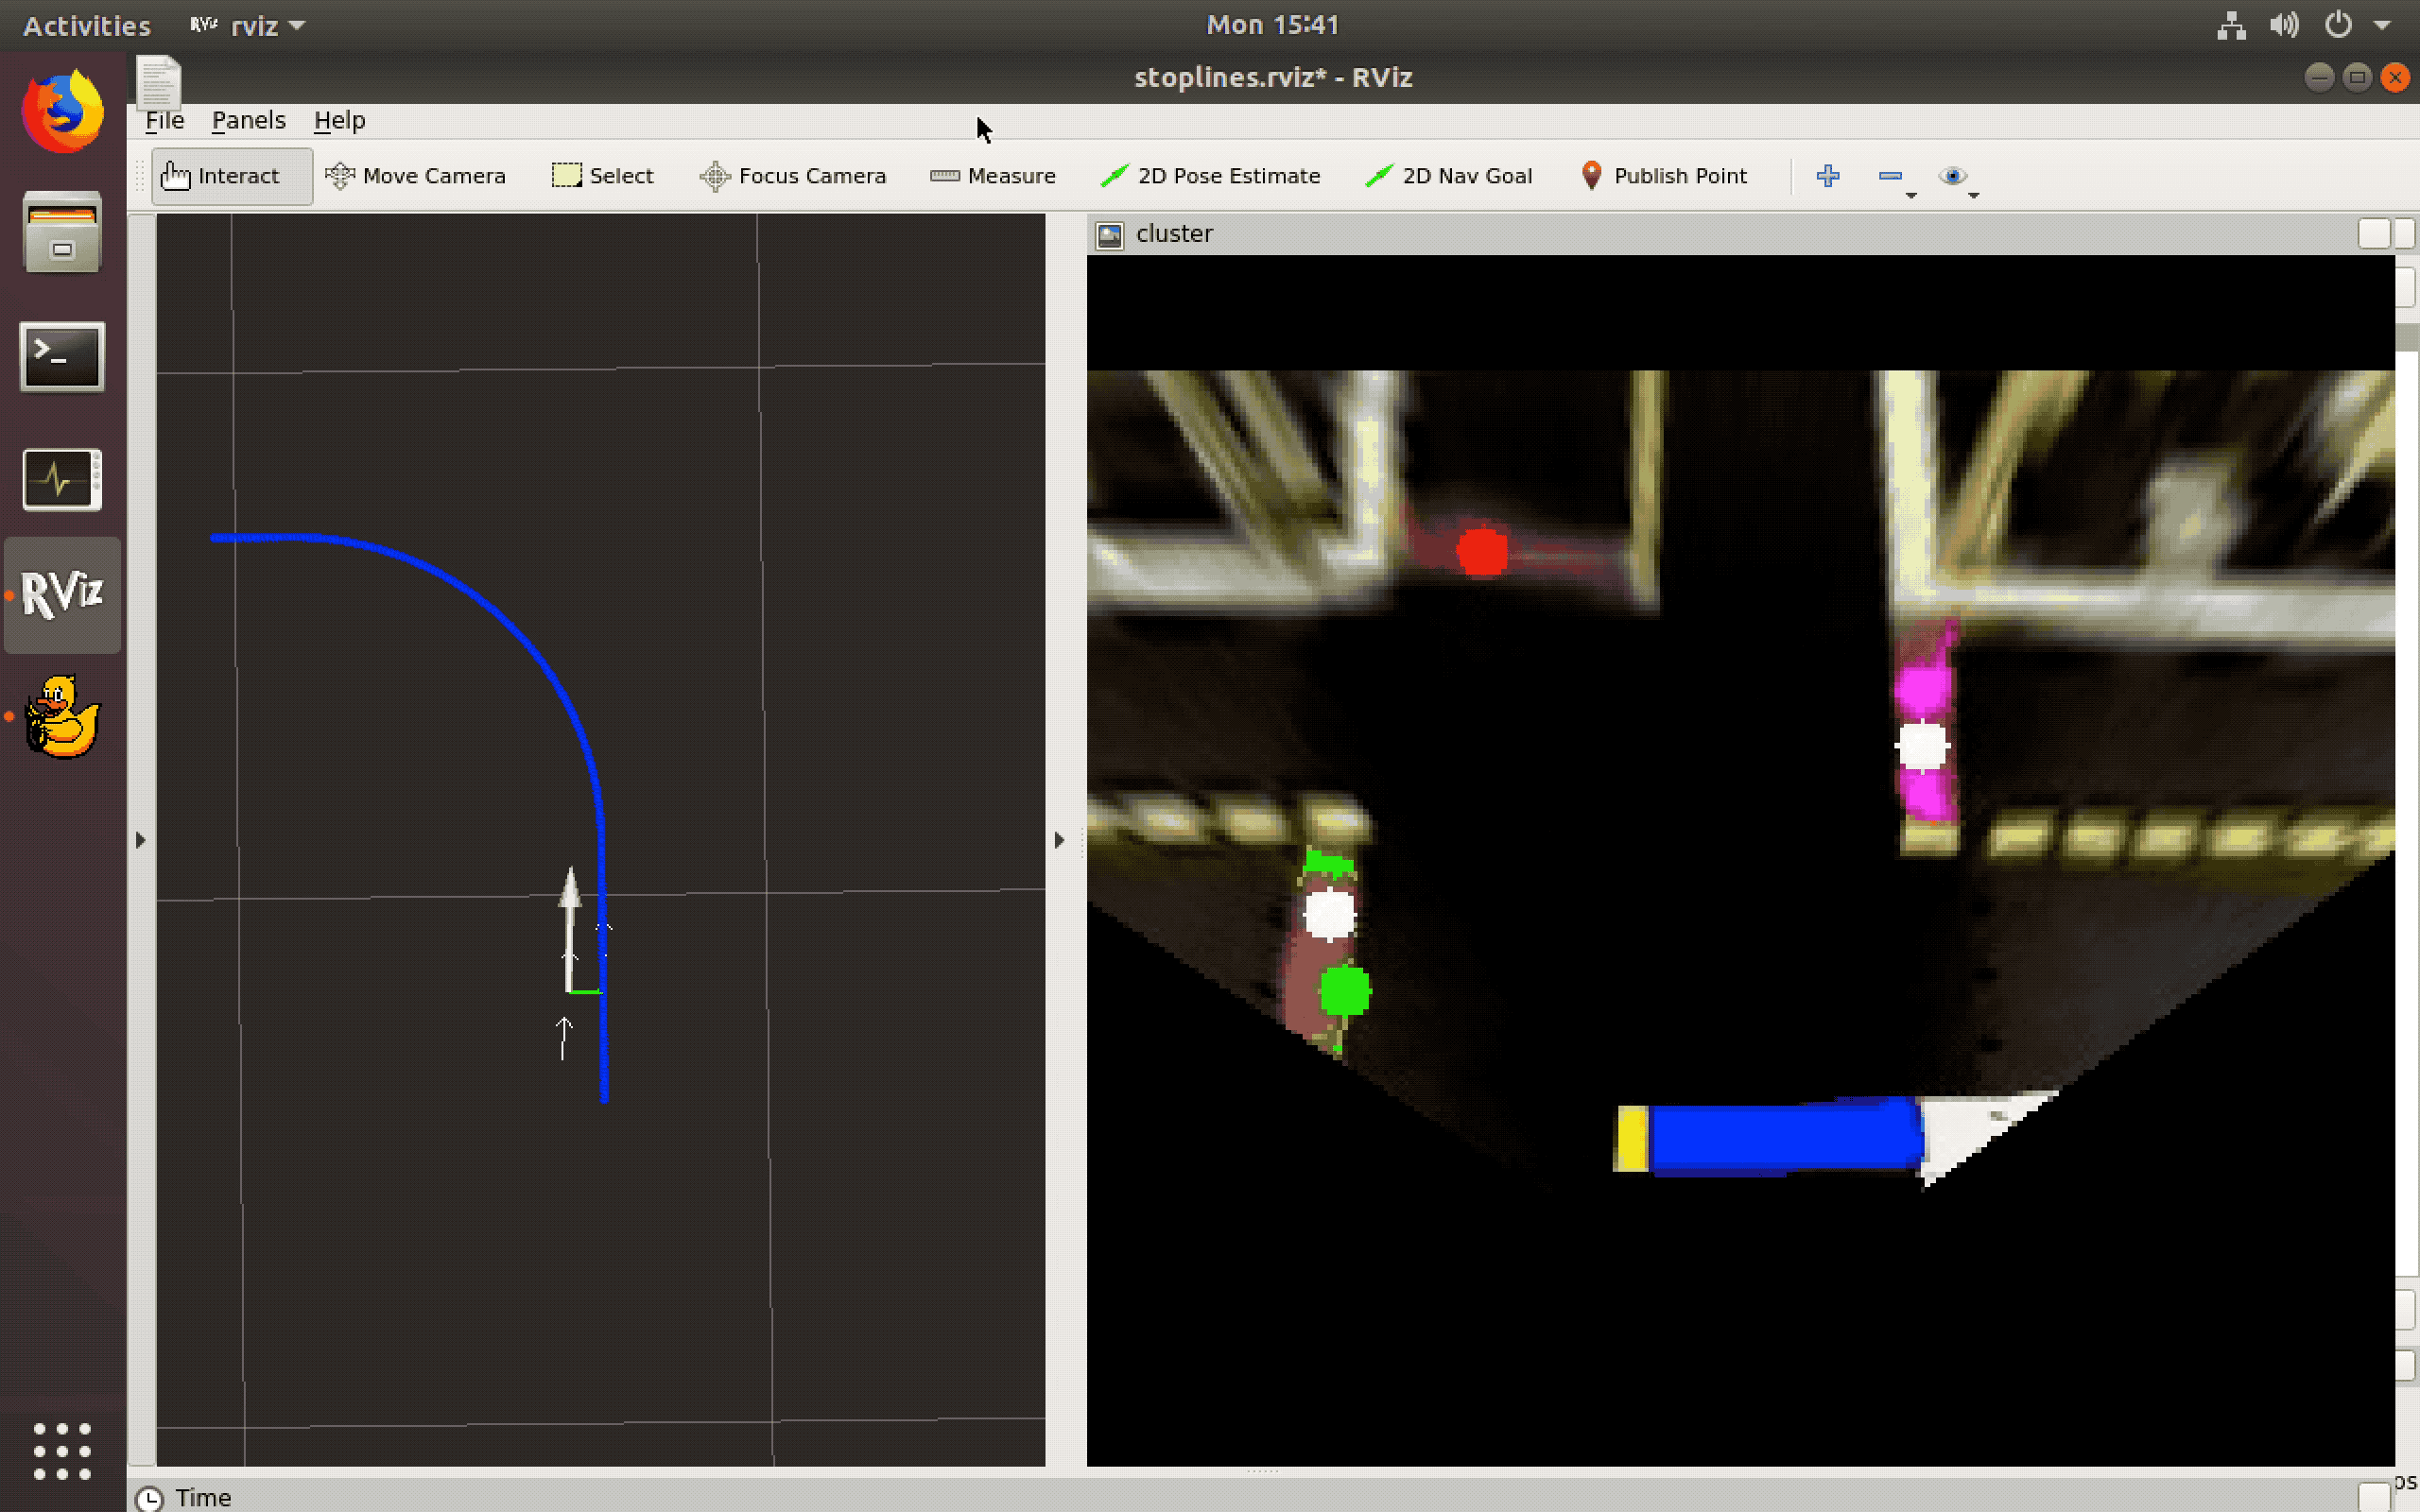Activate the Move Camera tool
This screenshot has height=1512, width=2420.
point(416,176)
